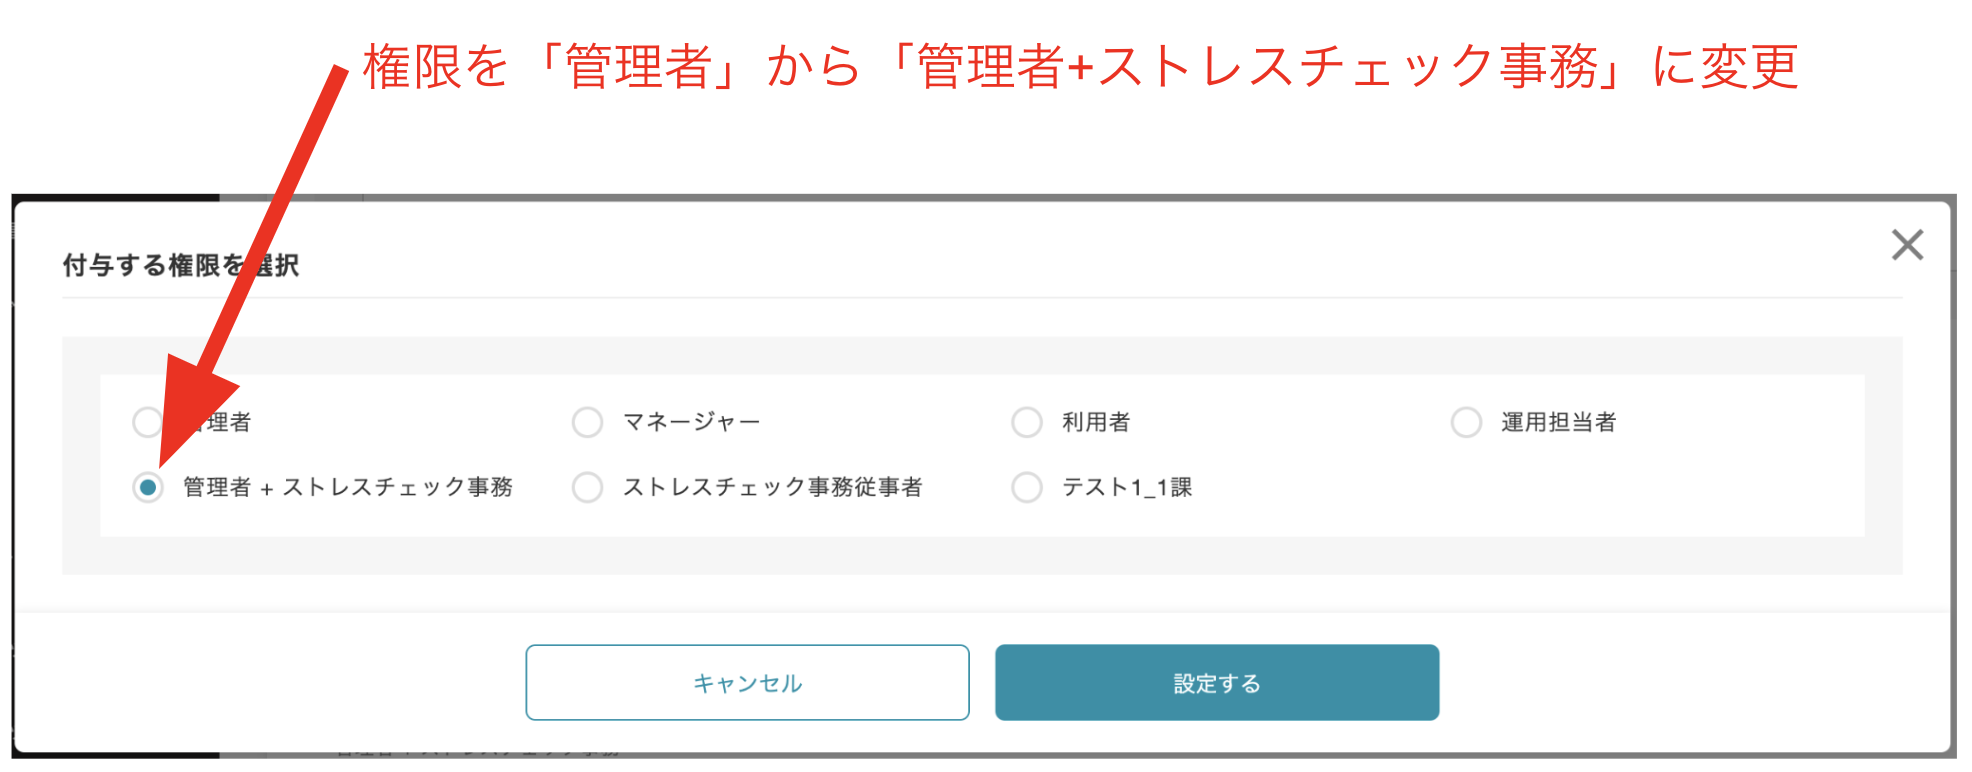This screenshot has height=772, width=1972.
Task: Select the 管理者 radio button
Action: click(146, 422)
